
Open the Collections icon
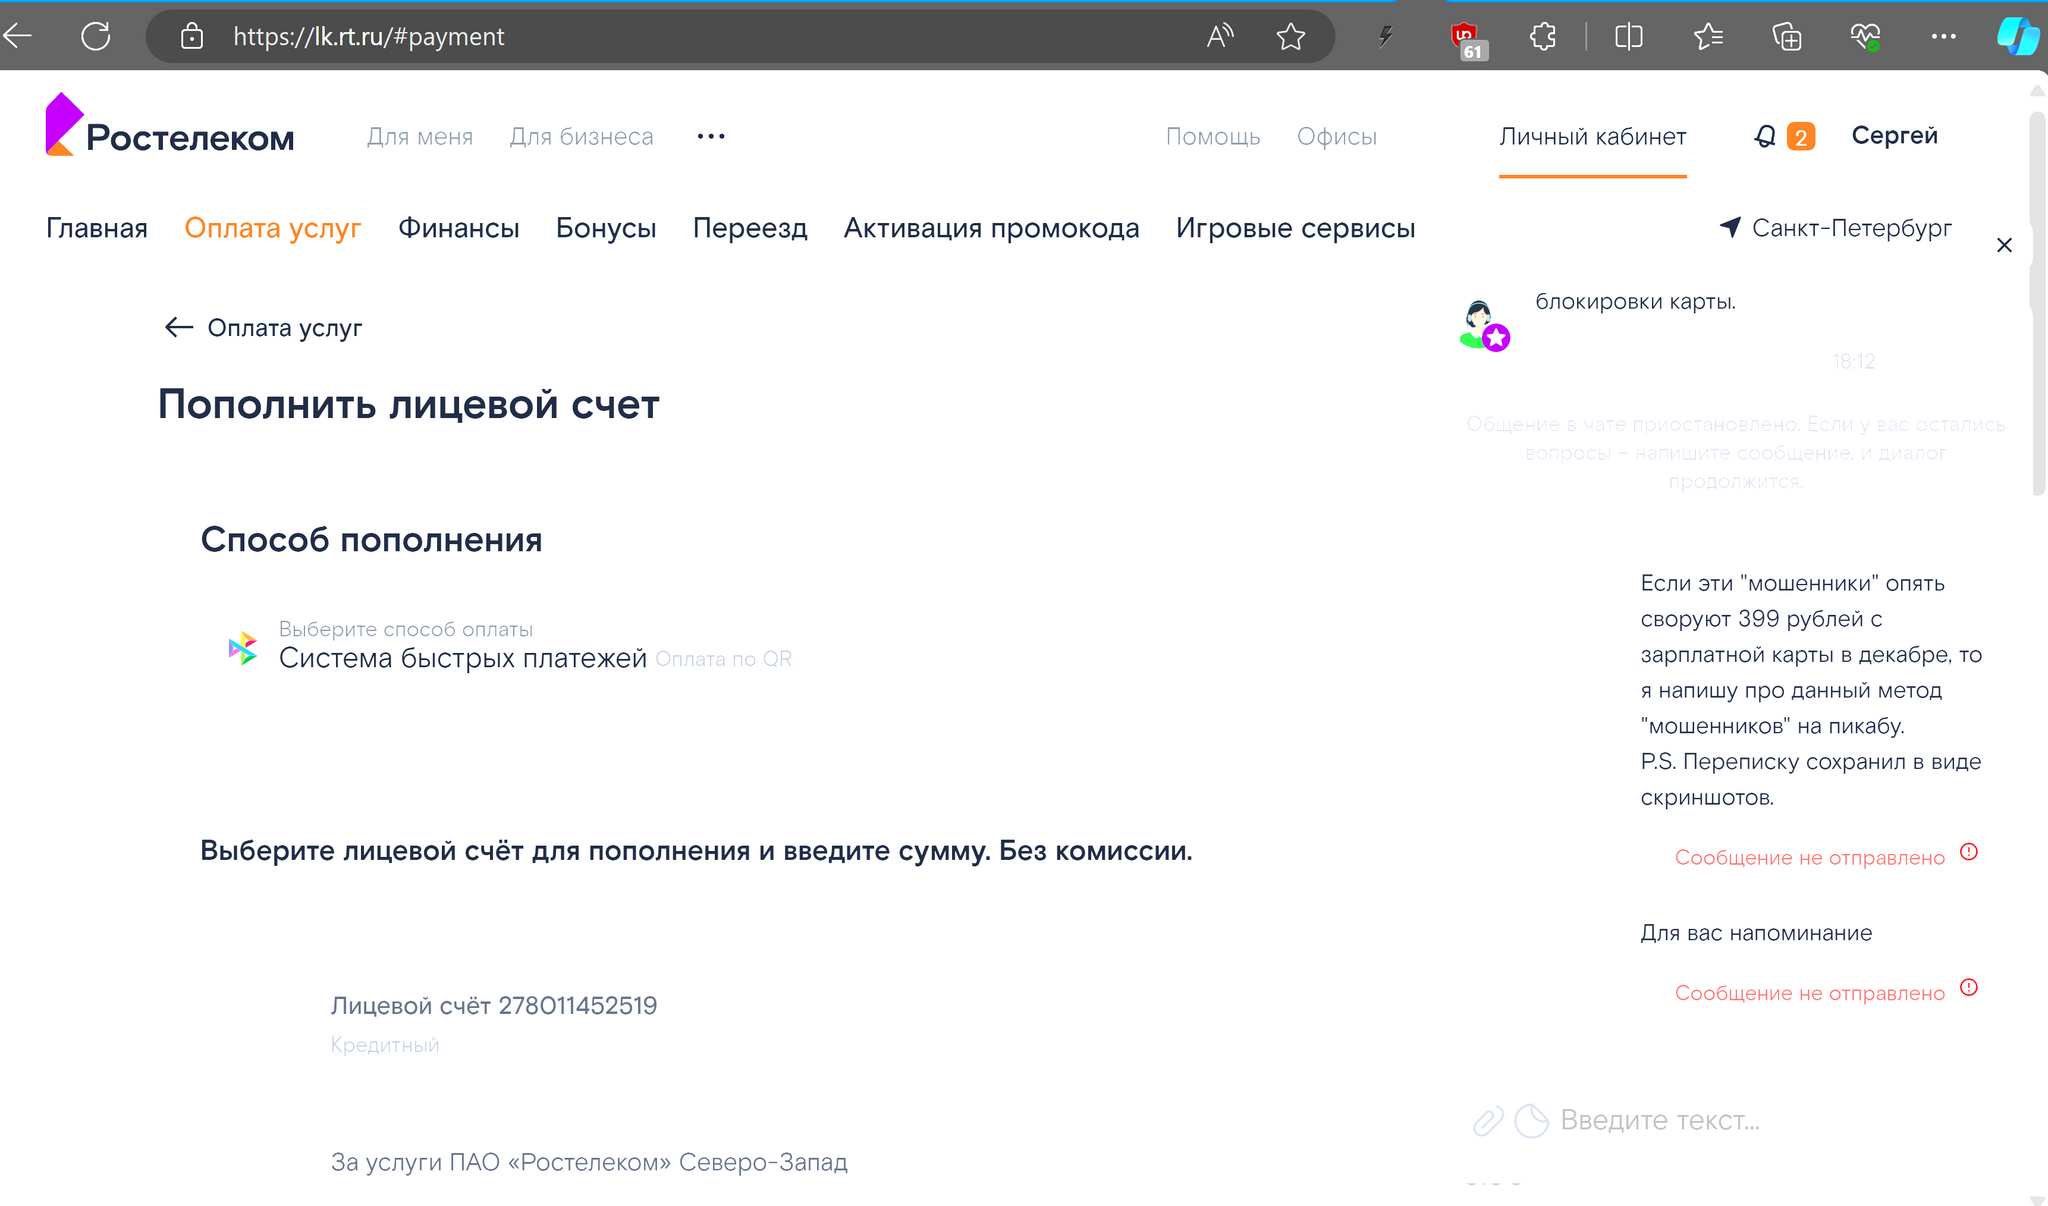click(1787, 37)
